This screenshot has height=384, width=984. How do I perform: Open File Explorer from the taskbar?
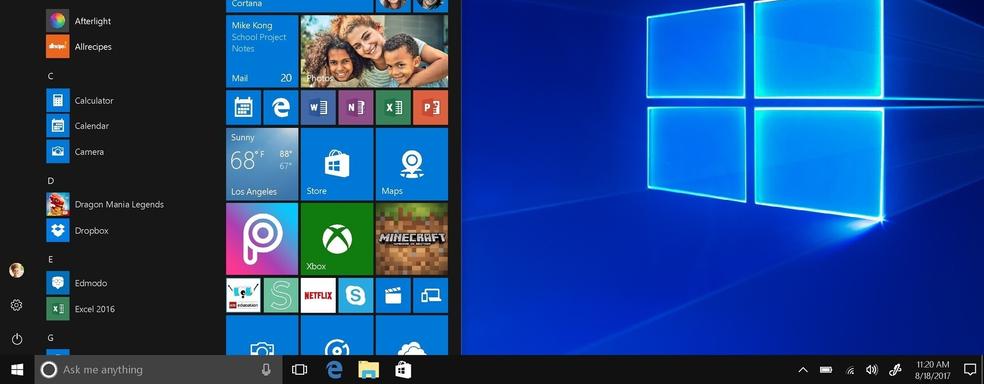pyautogui.click(x=368, y=370)
